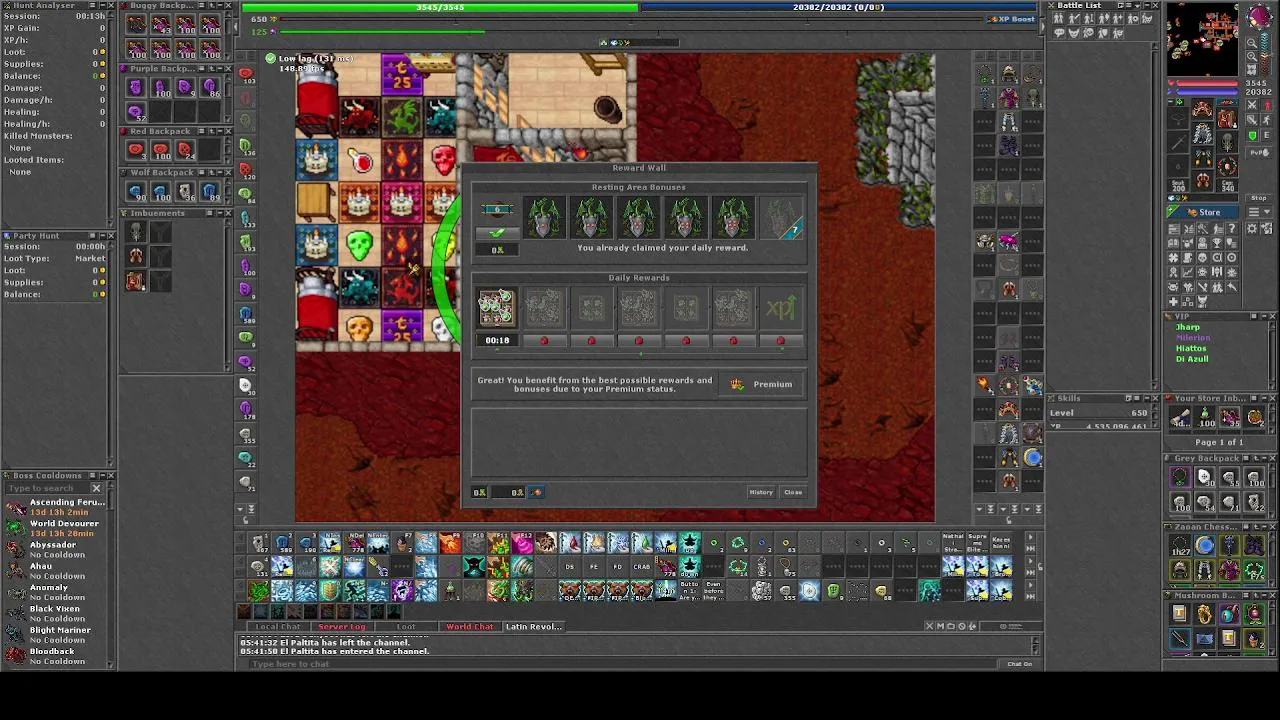Screen dimensions: 1280x720
Task: Open the options gear icon below Stop
Action: 1252,228
